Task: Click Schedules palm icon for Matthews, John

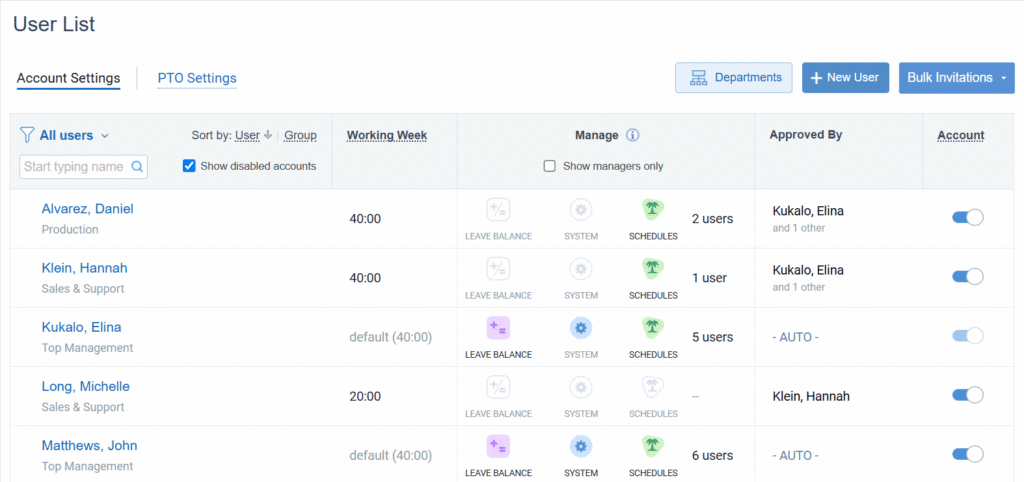Action: click(652, 447)
